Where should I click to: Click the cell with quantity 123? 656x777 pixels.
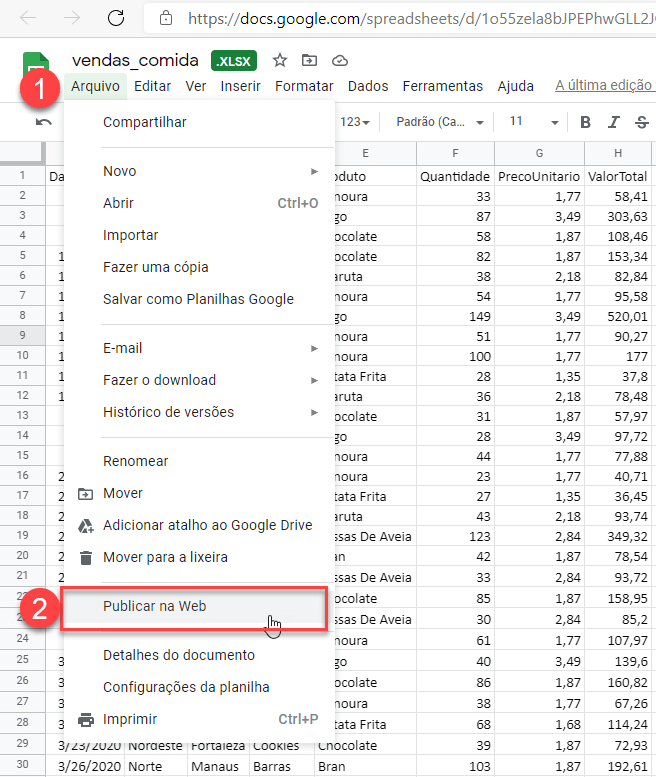455,537
